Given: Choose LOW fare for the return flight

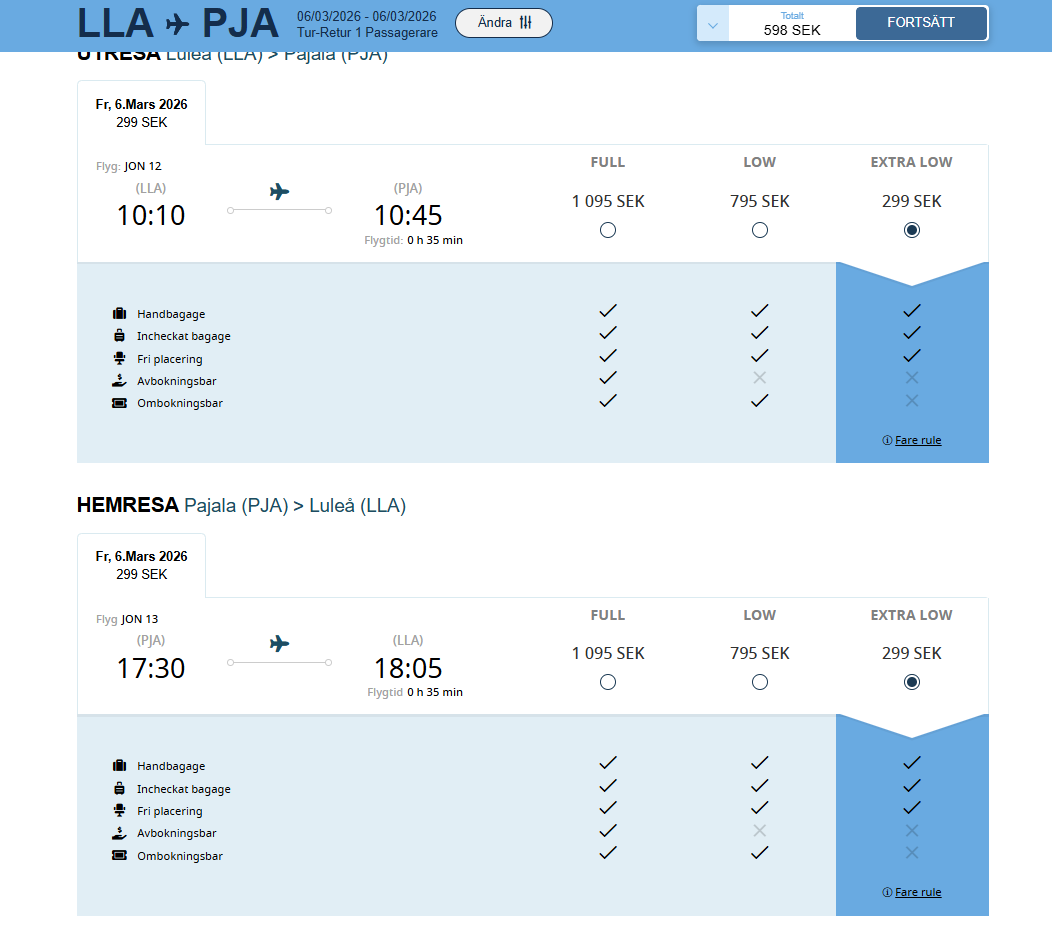Looking at the screenshot, I should (760, 682).
